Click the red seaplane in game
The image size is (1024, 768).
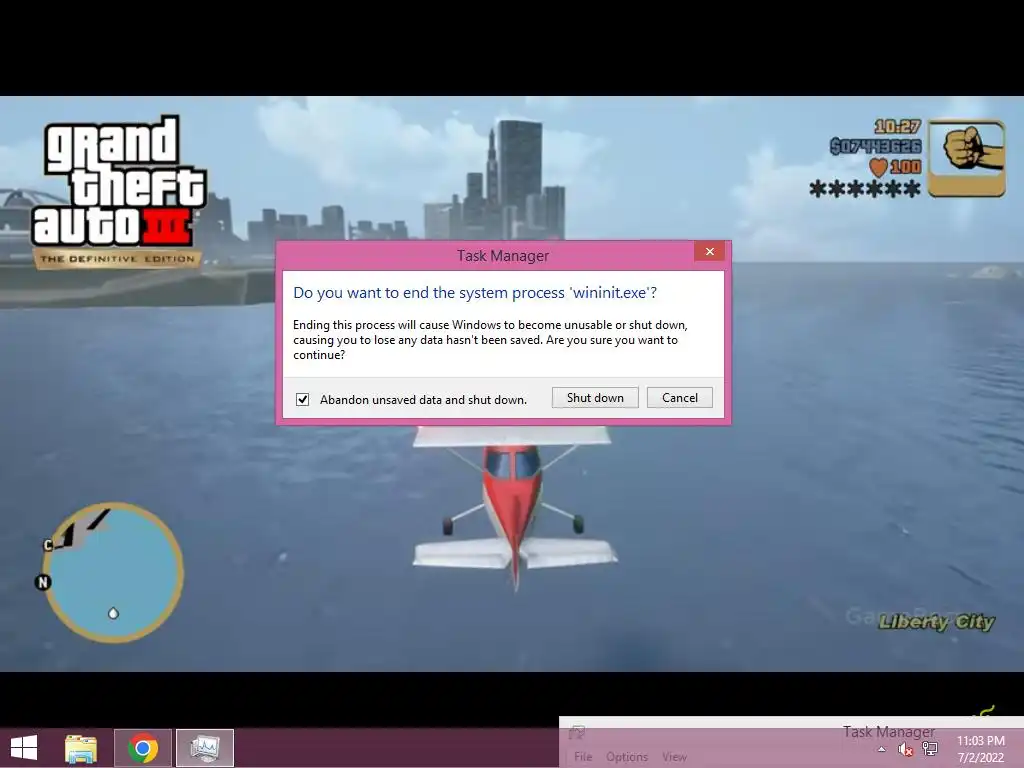tap(514, 508)
